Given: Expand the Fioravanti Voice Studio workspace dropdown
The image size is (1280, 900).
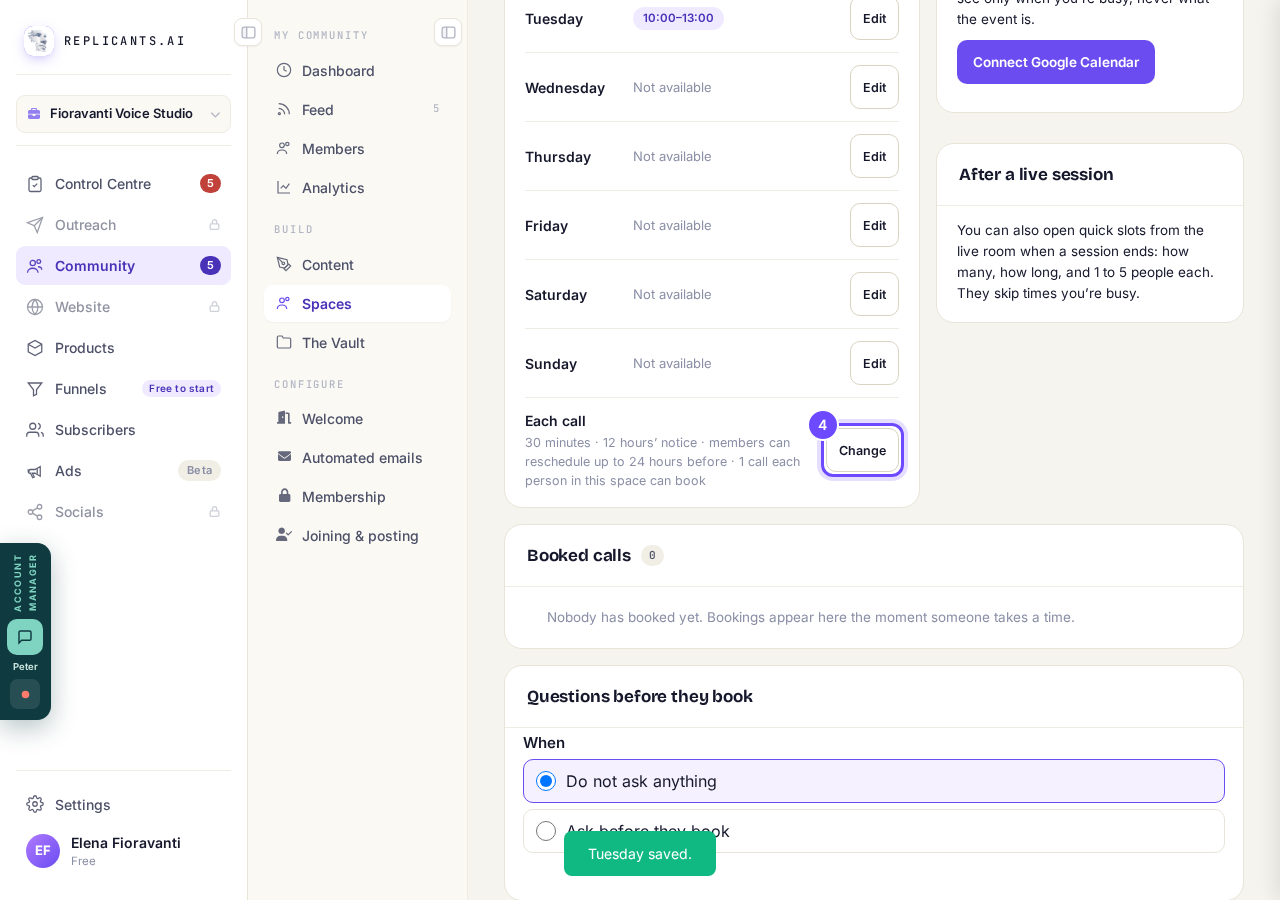Looking at the screenshot, I should pyautogui.click(x=123, y=114).
